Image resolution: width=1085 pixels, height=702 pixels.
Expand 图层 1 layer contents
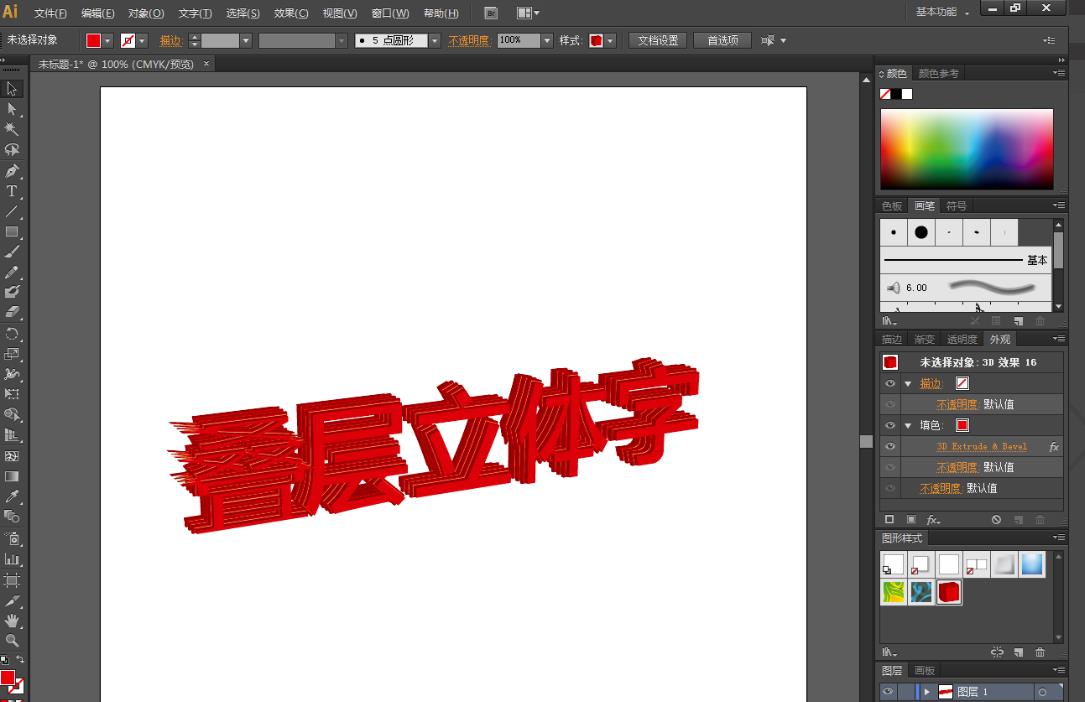coord(927,692)
